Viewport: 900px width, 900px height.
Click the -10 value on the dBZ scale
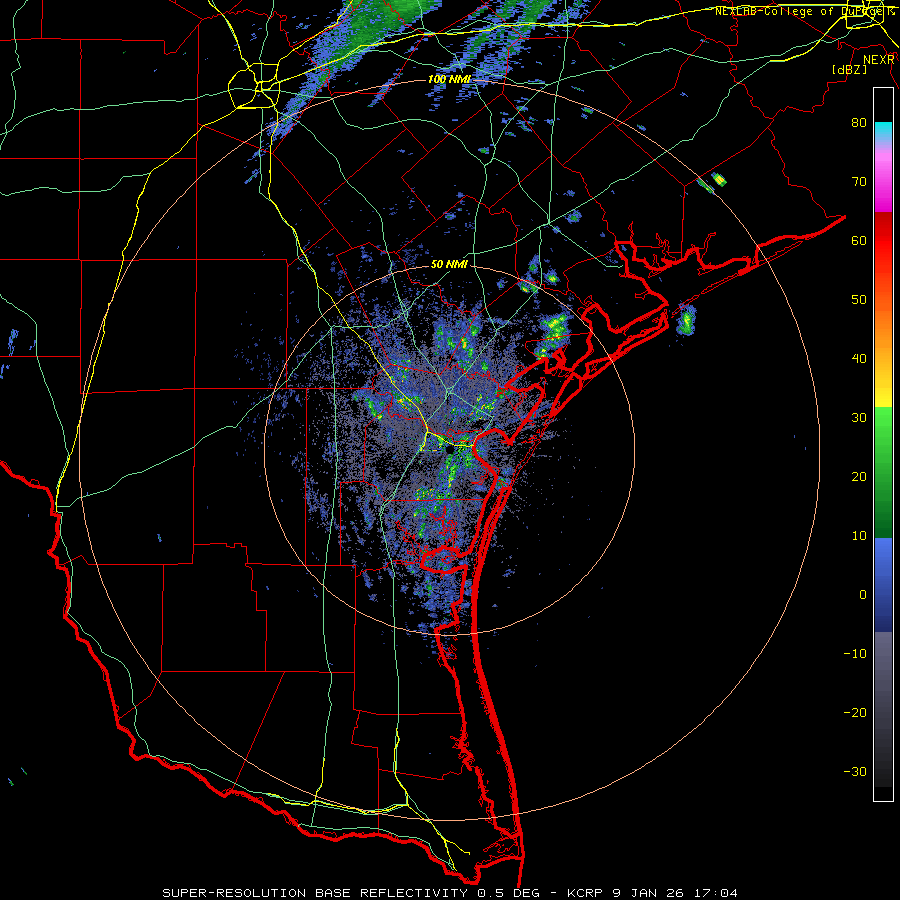[855, 654]
